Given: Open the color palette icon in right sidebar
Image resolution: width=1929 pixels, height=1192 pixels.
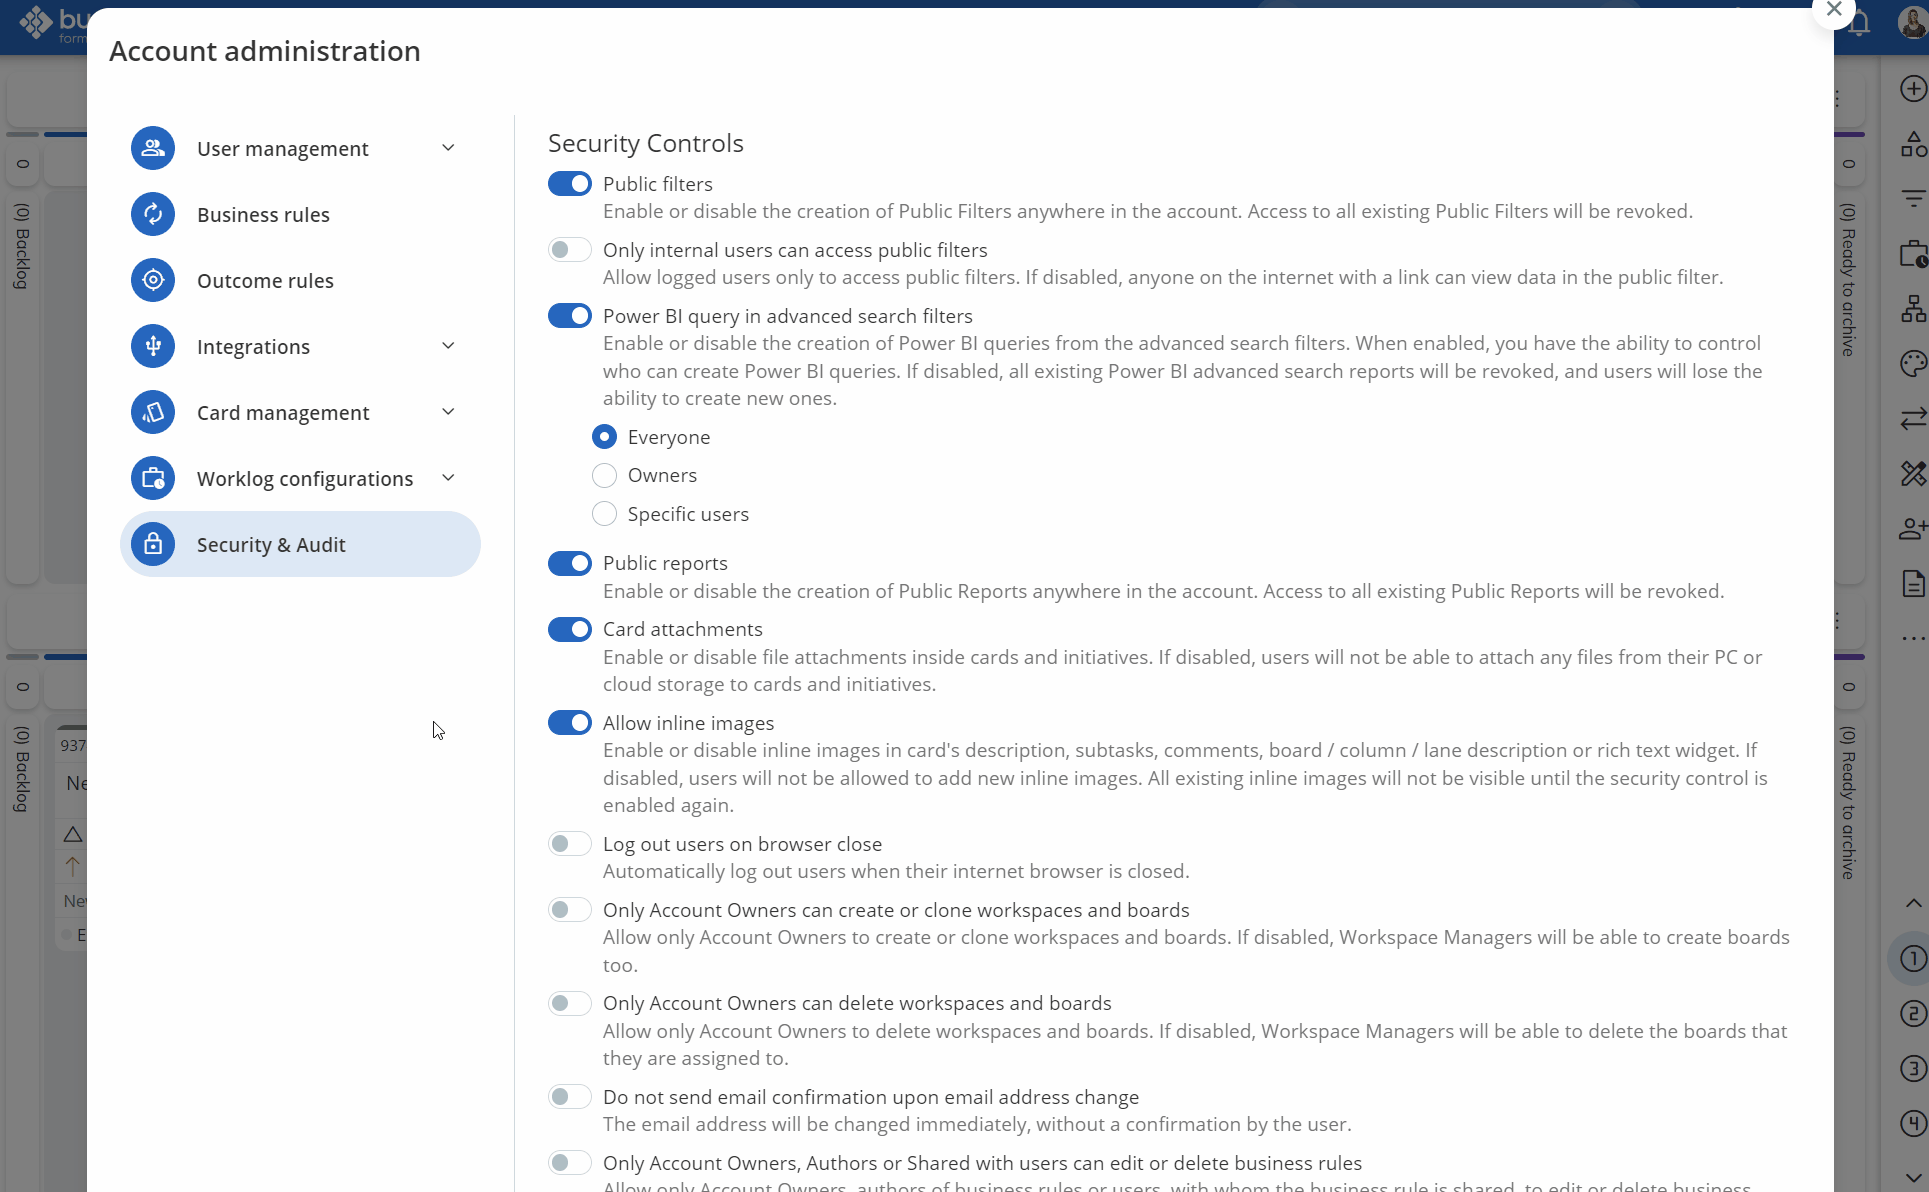Looking at the screenshot, I should pos(1913,364).
